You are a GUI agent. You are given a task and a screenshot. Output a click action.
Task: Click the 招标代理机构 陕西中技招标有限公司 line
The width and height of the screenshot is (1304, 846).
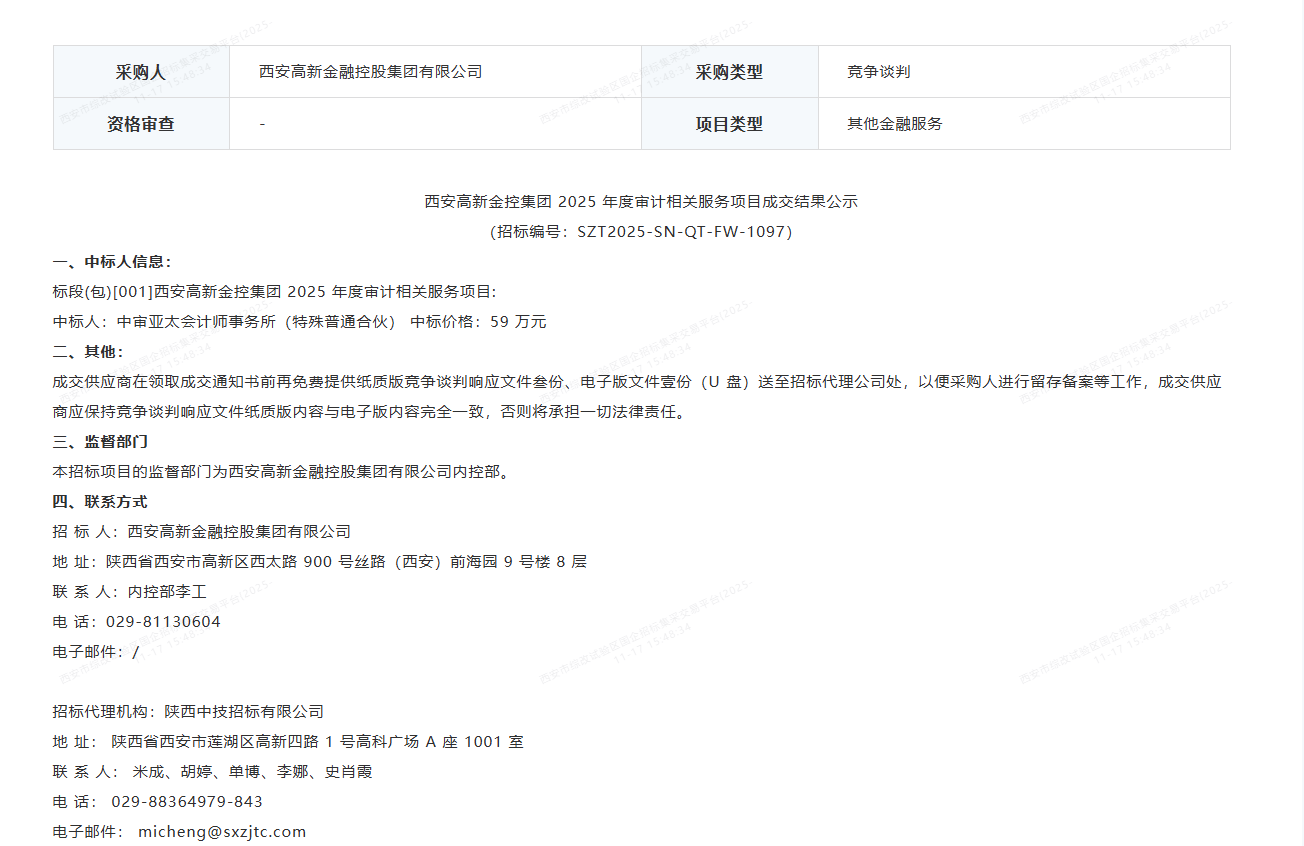[x=188, y=712]
